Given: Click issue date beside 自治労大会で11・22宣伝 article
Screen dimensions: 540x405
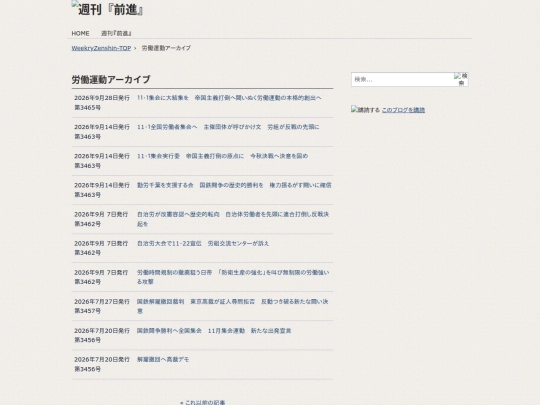Looking at the screenshot, I should click(101, 248).
